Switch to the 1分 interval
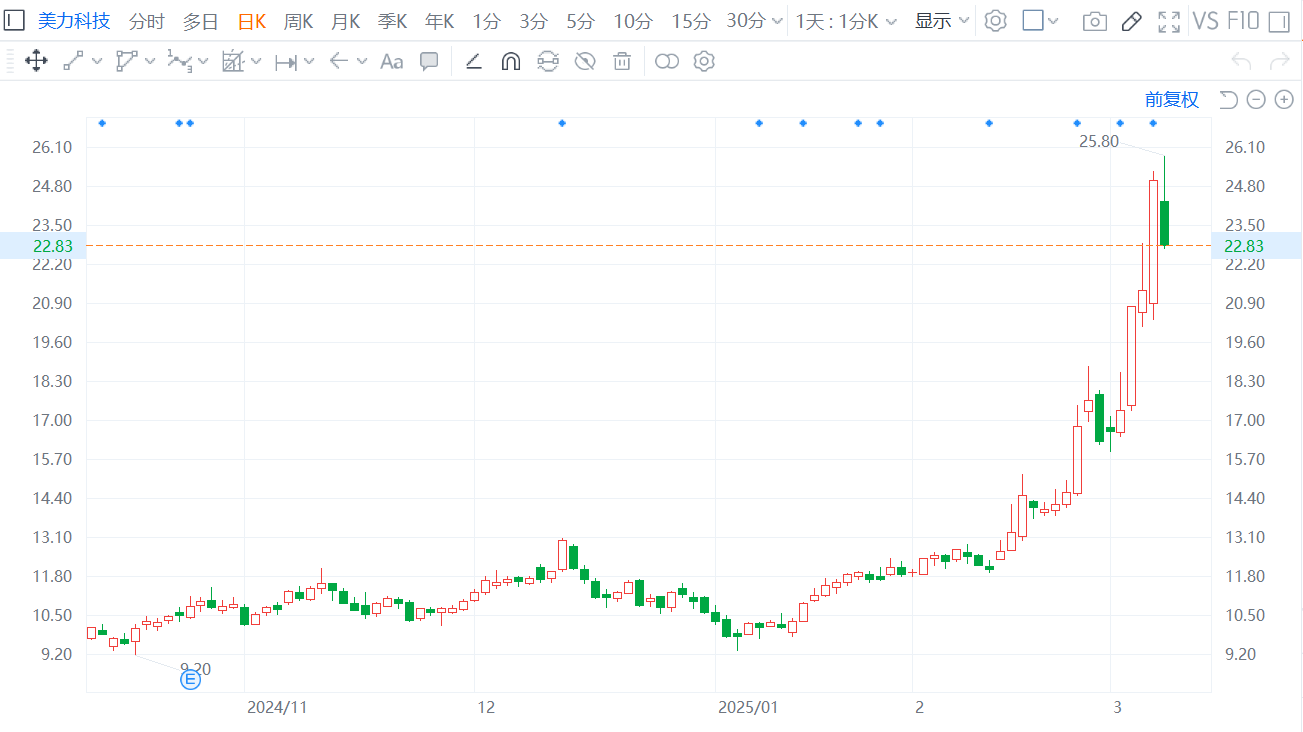This screenshot has height=732, width=1303. (x=486, y=21)
